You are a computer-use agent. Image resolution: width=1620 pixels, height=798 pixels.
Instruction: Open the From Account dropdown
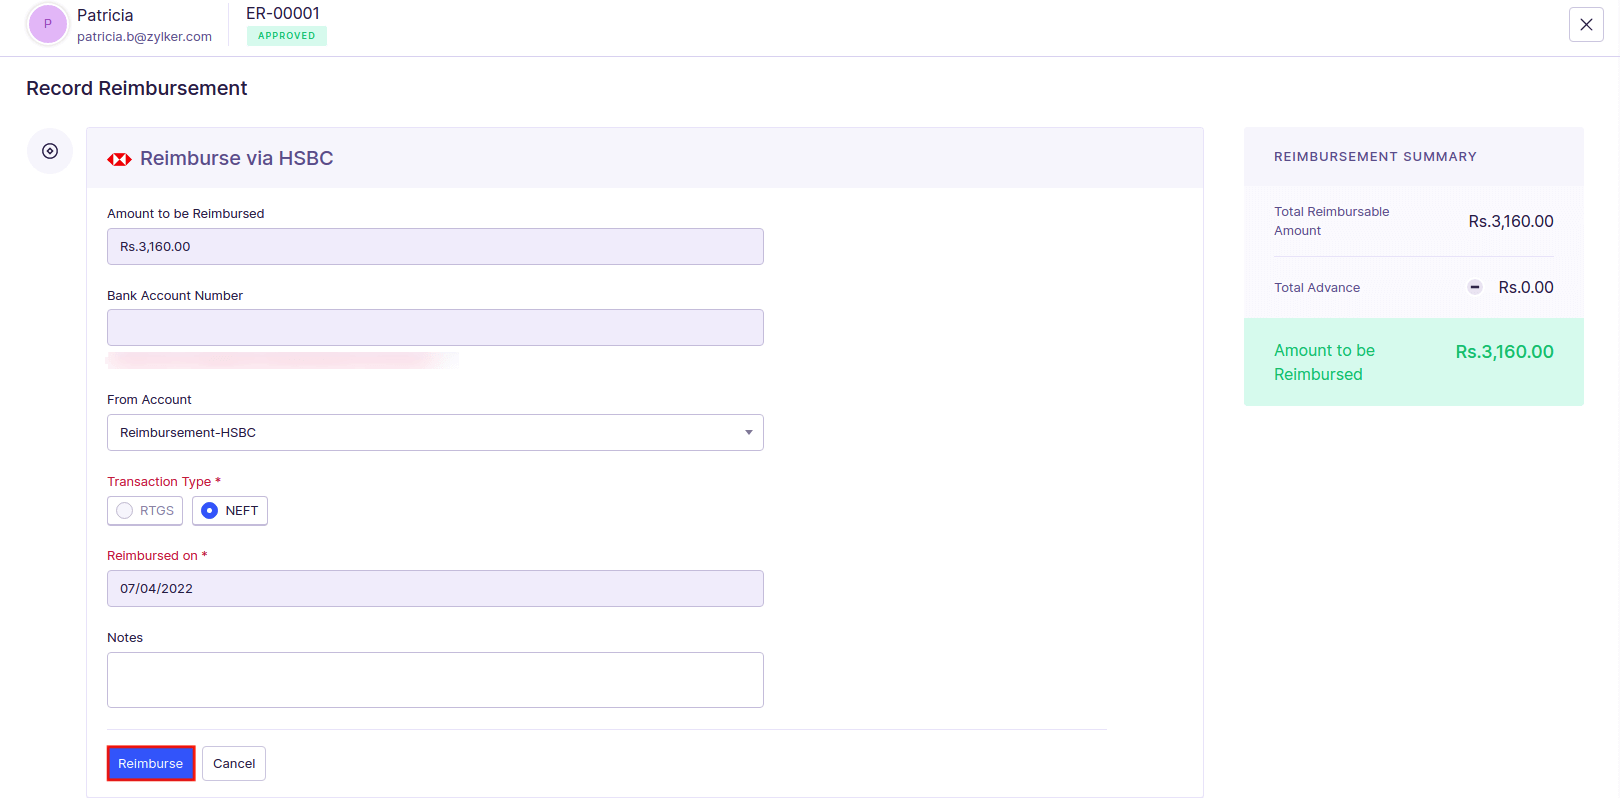[435, 433]
